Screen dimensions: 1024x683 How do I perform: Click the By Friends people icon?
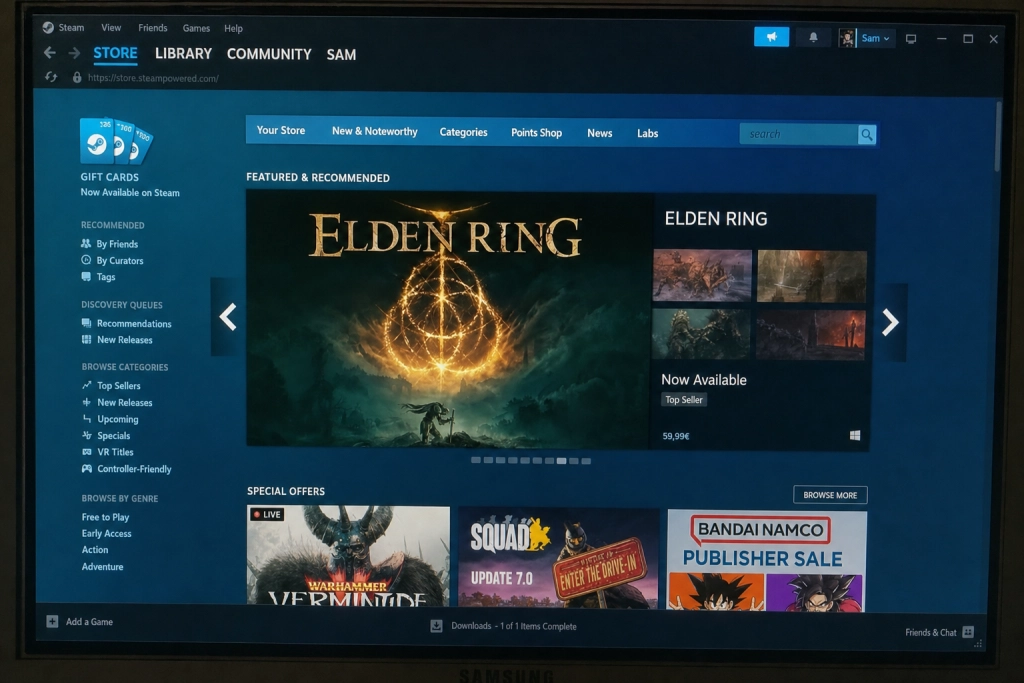coord(86,244)
